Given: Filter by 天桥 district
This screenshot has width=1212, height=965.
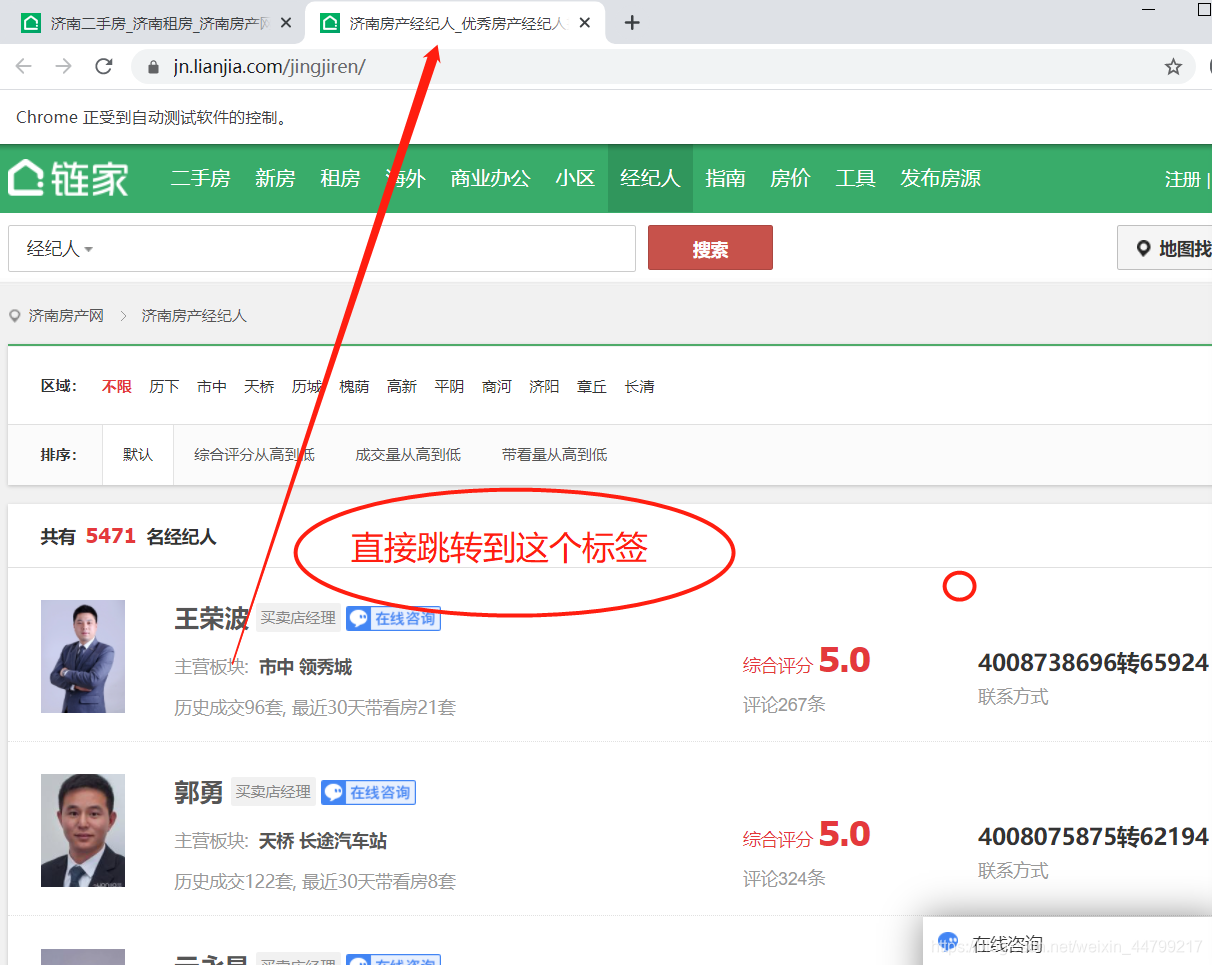Looking at the screenshot, I should coord(259,386).
